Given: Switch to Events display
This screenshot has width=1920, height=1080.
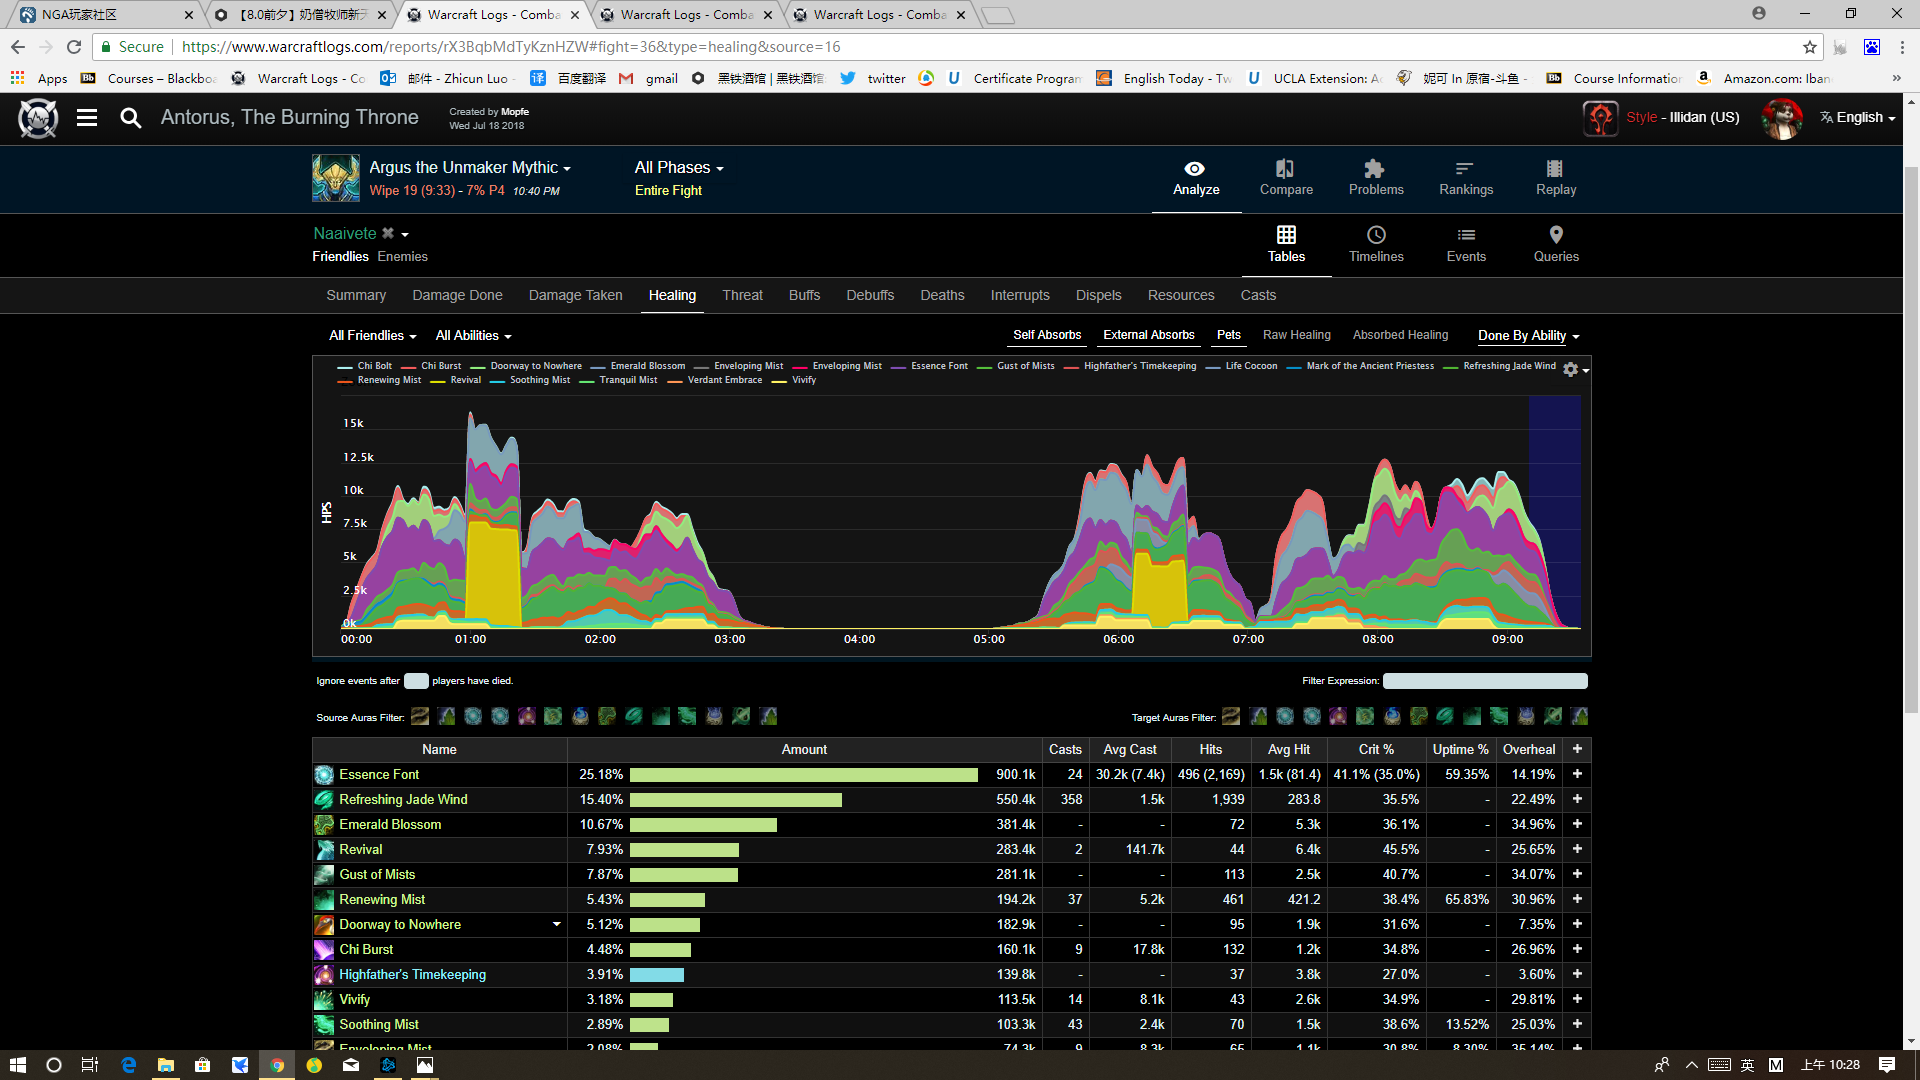Looking at the screenshot, I should click(x=1466, y=244).
